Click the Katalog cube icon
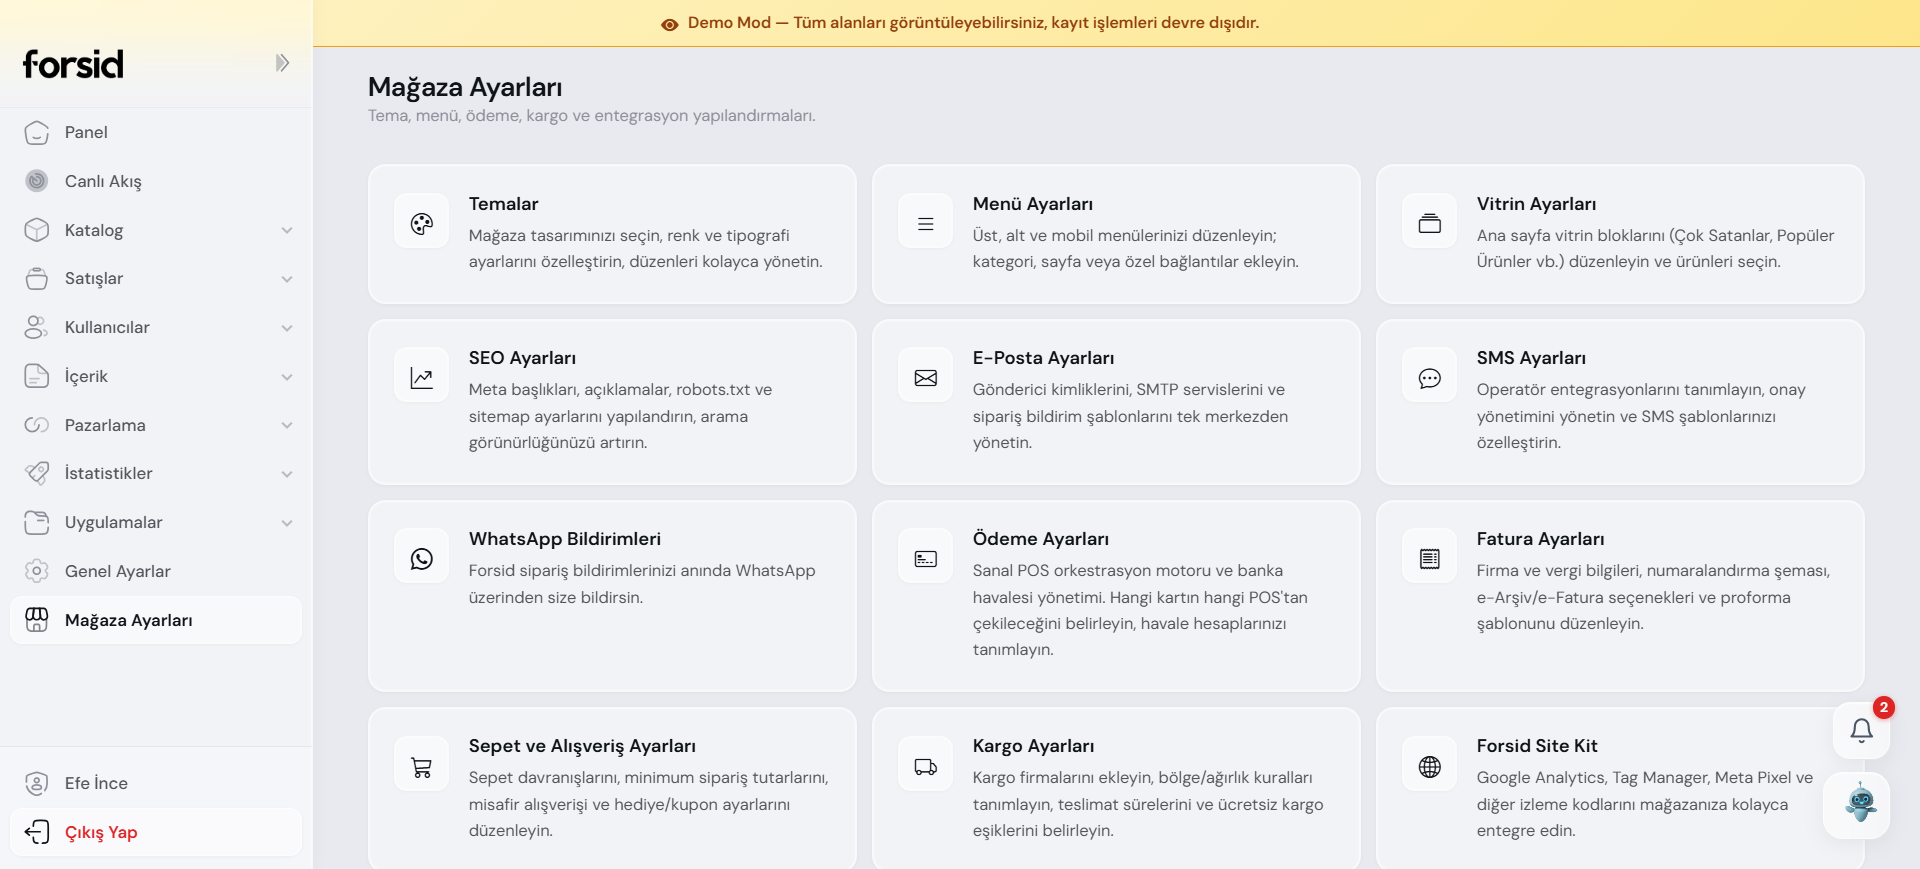 pyautogui.click(x=37, y=230)
